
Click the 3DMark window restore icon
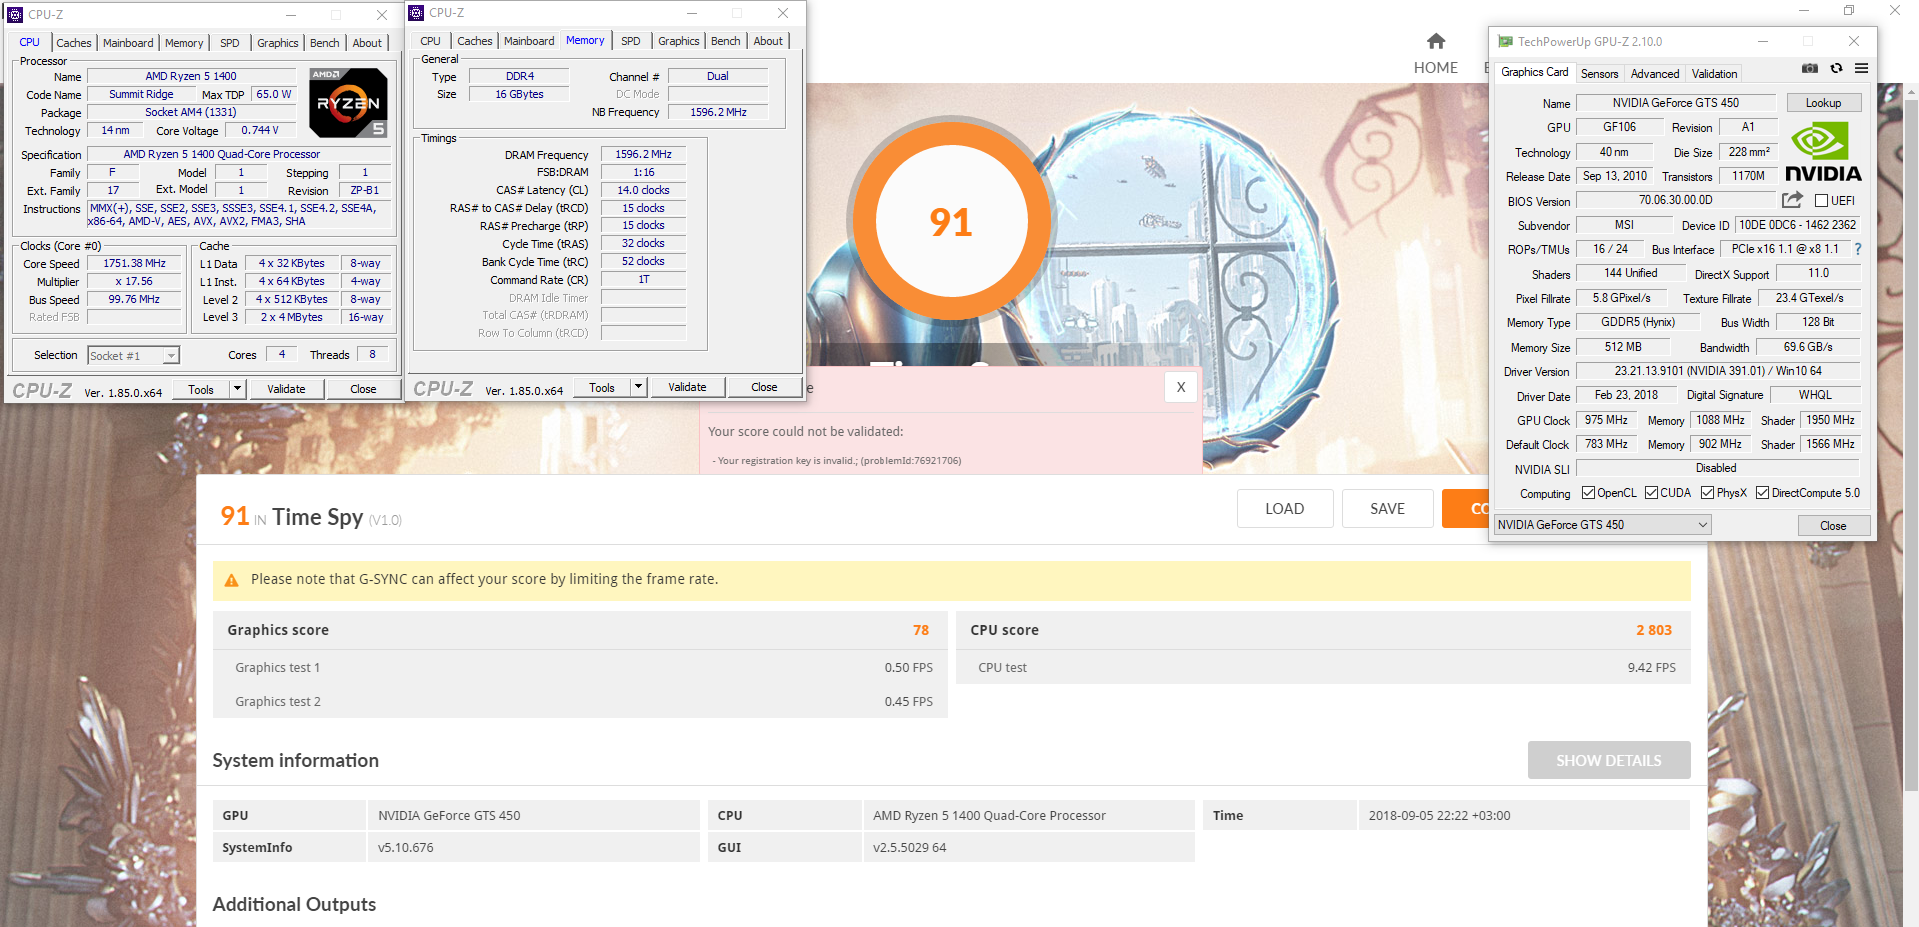point(1849,11)
